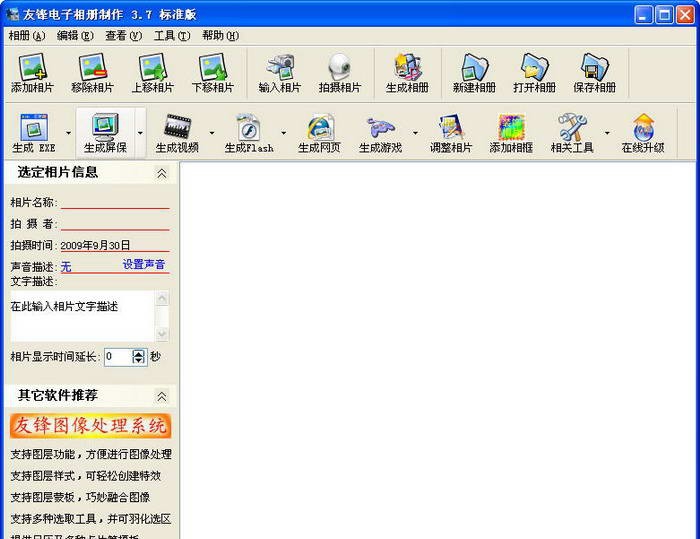The width and height of the screenshot is (700, 539).
Task: Collapse the 其它软件推荐 panel
Action: click(x=162, y=396)
